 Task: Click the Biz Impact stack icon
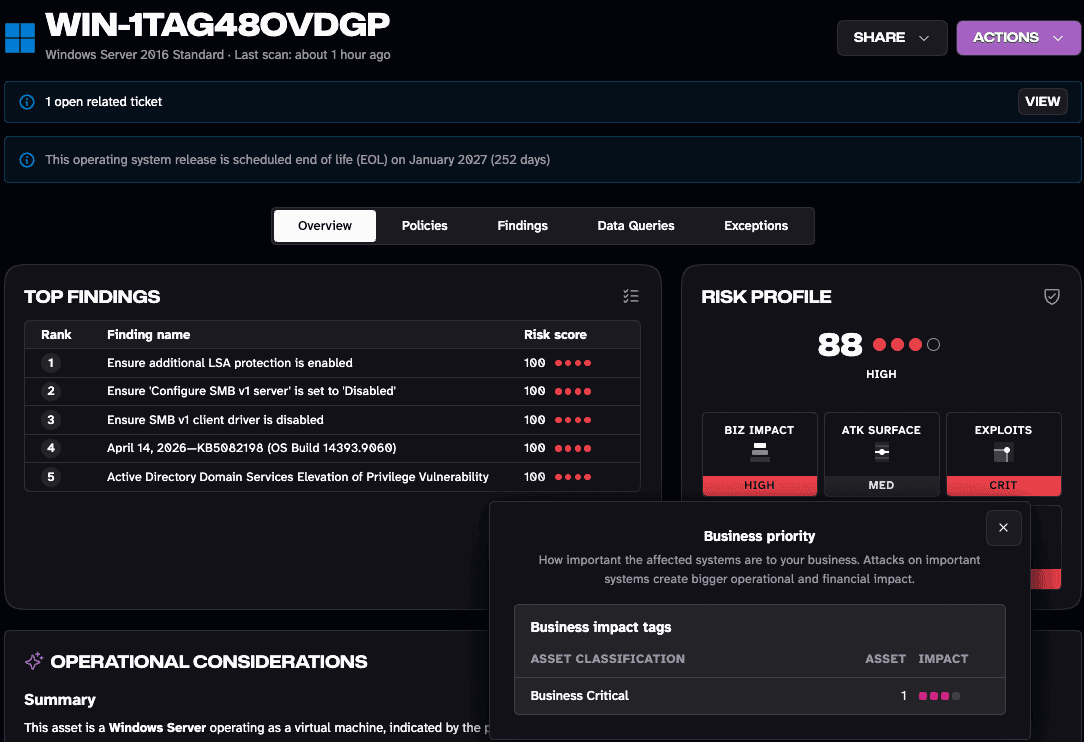[x=760, y=452]
